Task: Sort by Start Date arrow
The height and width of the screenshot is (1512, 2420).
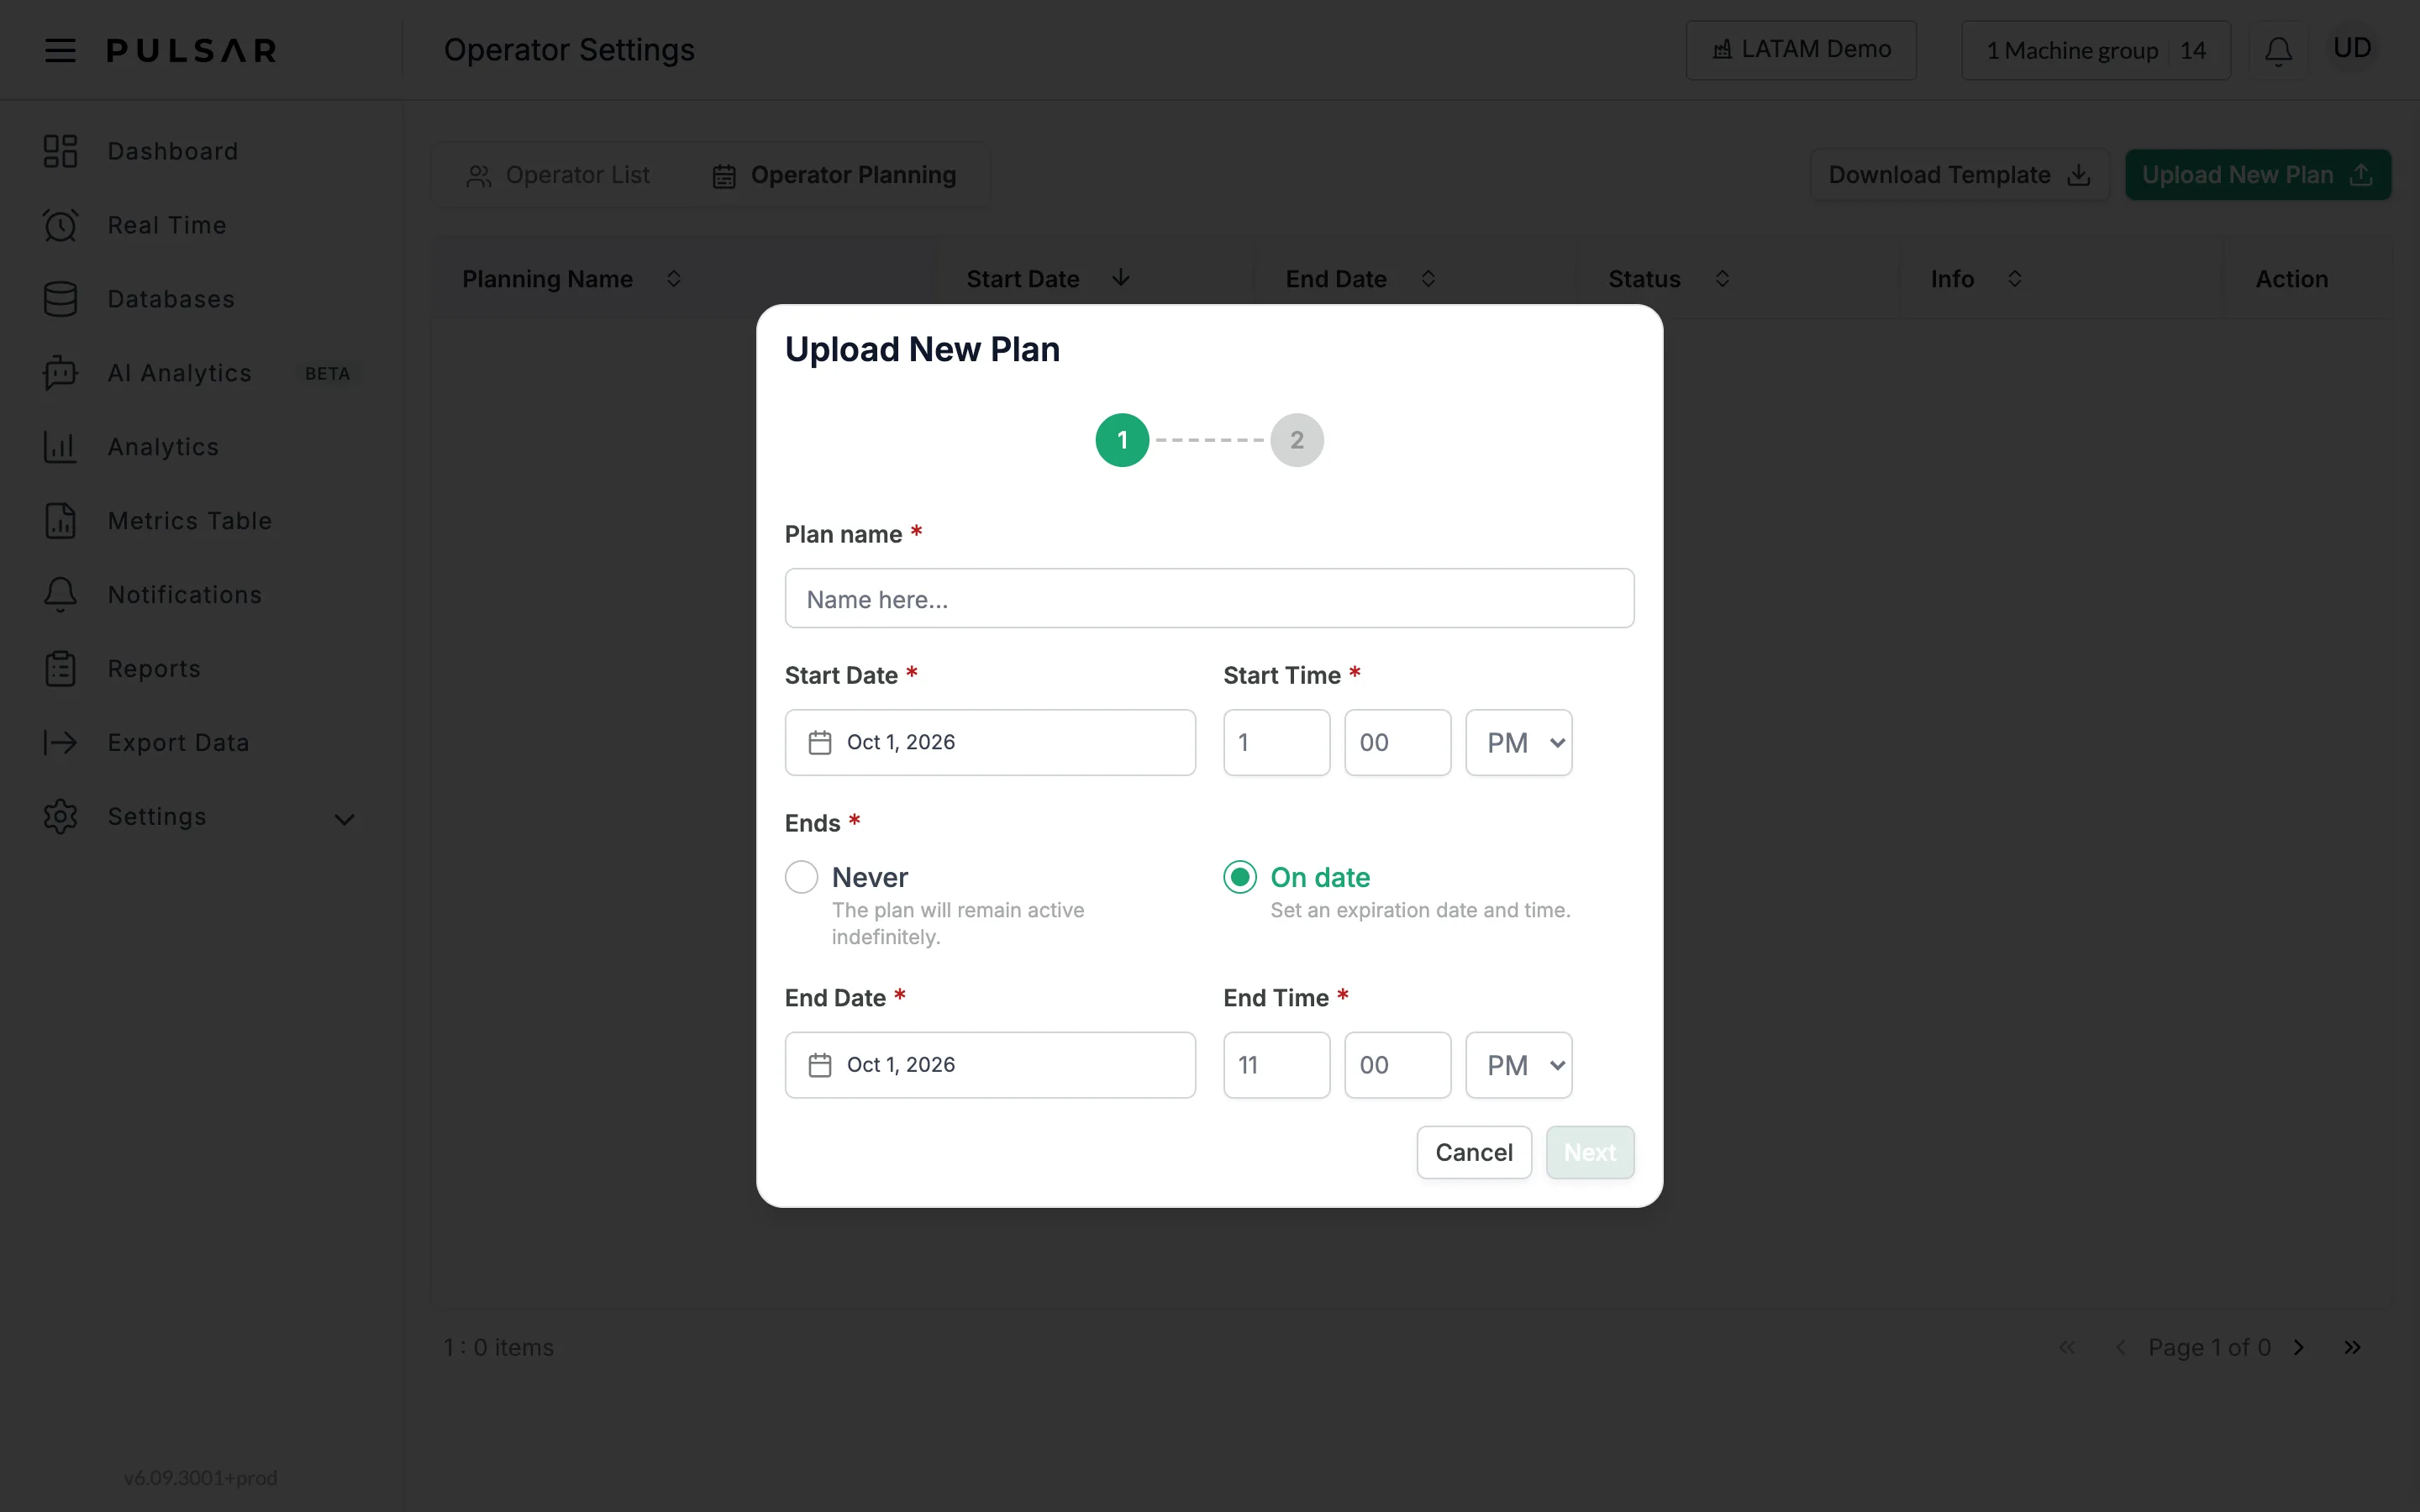Action: point(1121,278)
